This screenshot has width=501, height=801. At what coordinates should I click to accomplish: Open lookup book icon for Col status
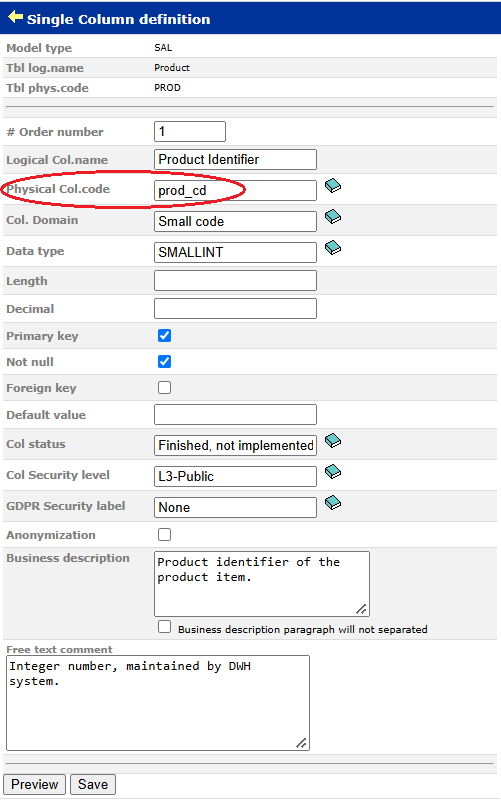pyautogui.click(x=333, y=440)
